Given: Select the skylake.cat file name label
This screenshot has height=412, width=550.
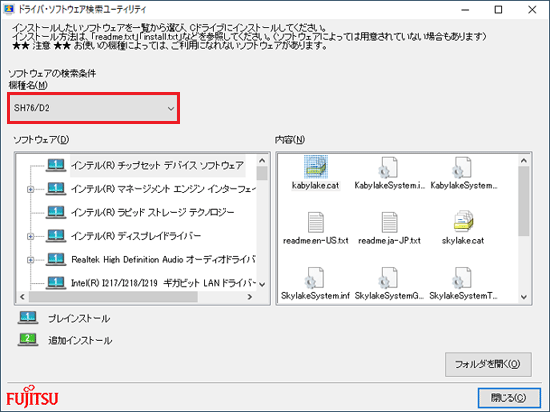Looking at the screenshot, I should 463,241.
